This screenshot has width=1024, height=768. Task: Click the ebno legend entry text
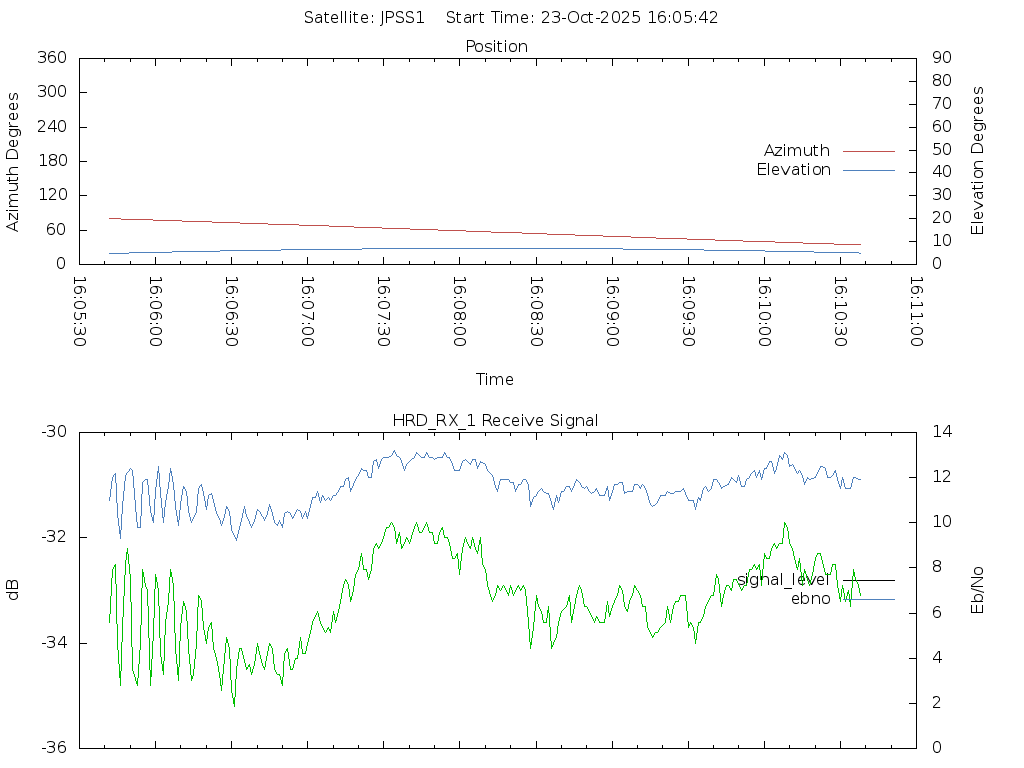click(810, 599)
